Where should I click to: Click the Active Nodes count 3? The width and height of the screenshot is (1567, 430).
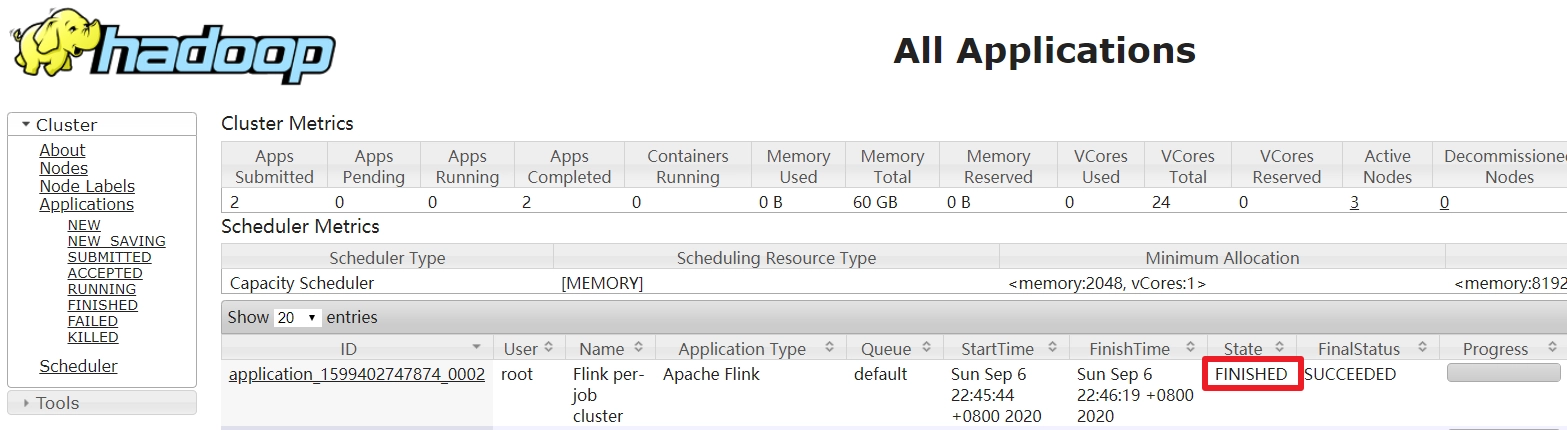click(1354, 202)
